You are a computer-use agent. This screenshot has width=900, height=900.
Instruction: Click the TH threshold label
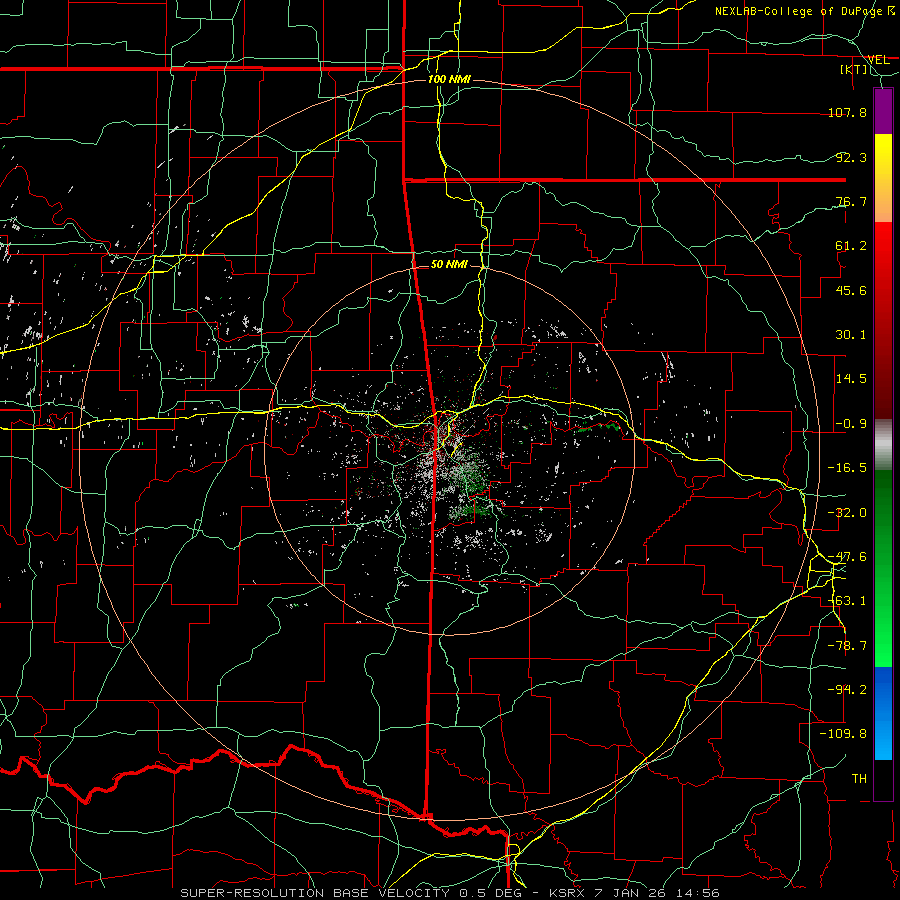click(859, 779)
